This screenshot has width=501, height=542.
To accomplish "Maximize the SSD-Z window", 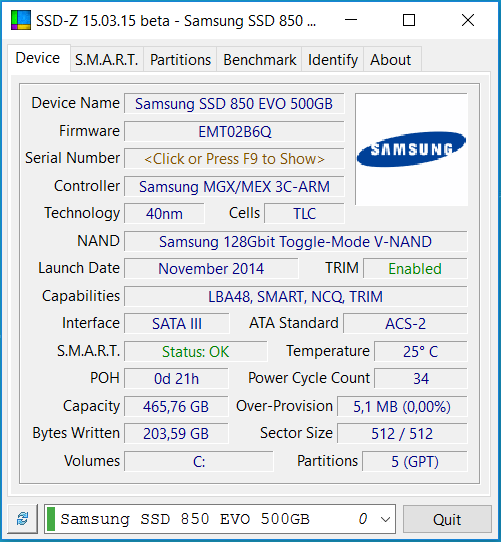I will tap(409, 20).
